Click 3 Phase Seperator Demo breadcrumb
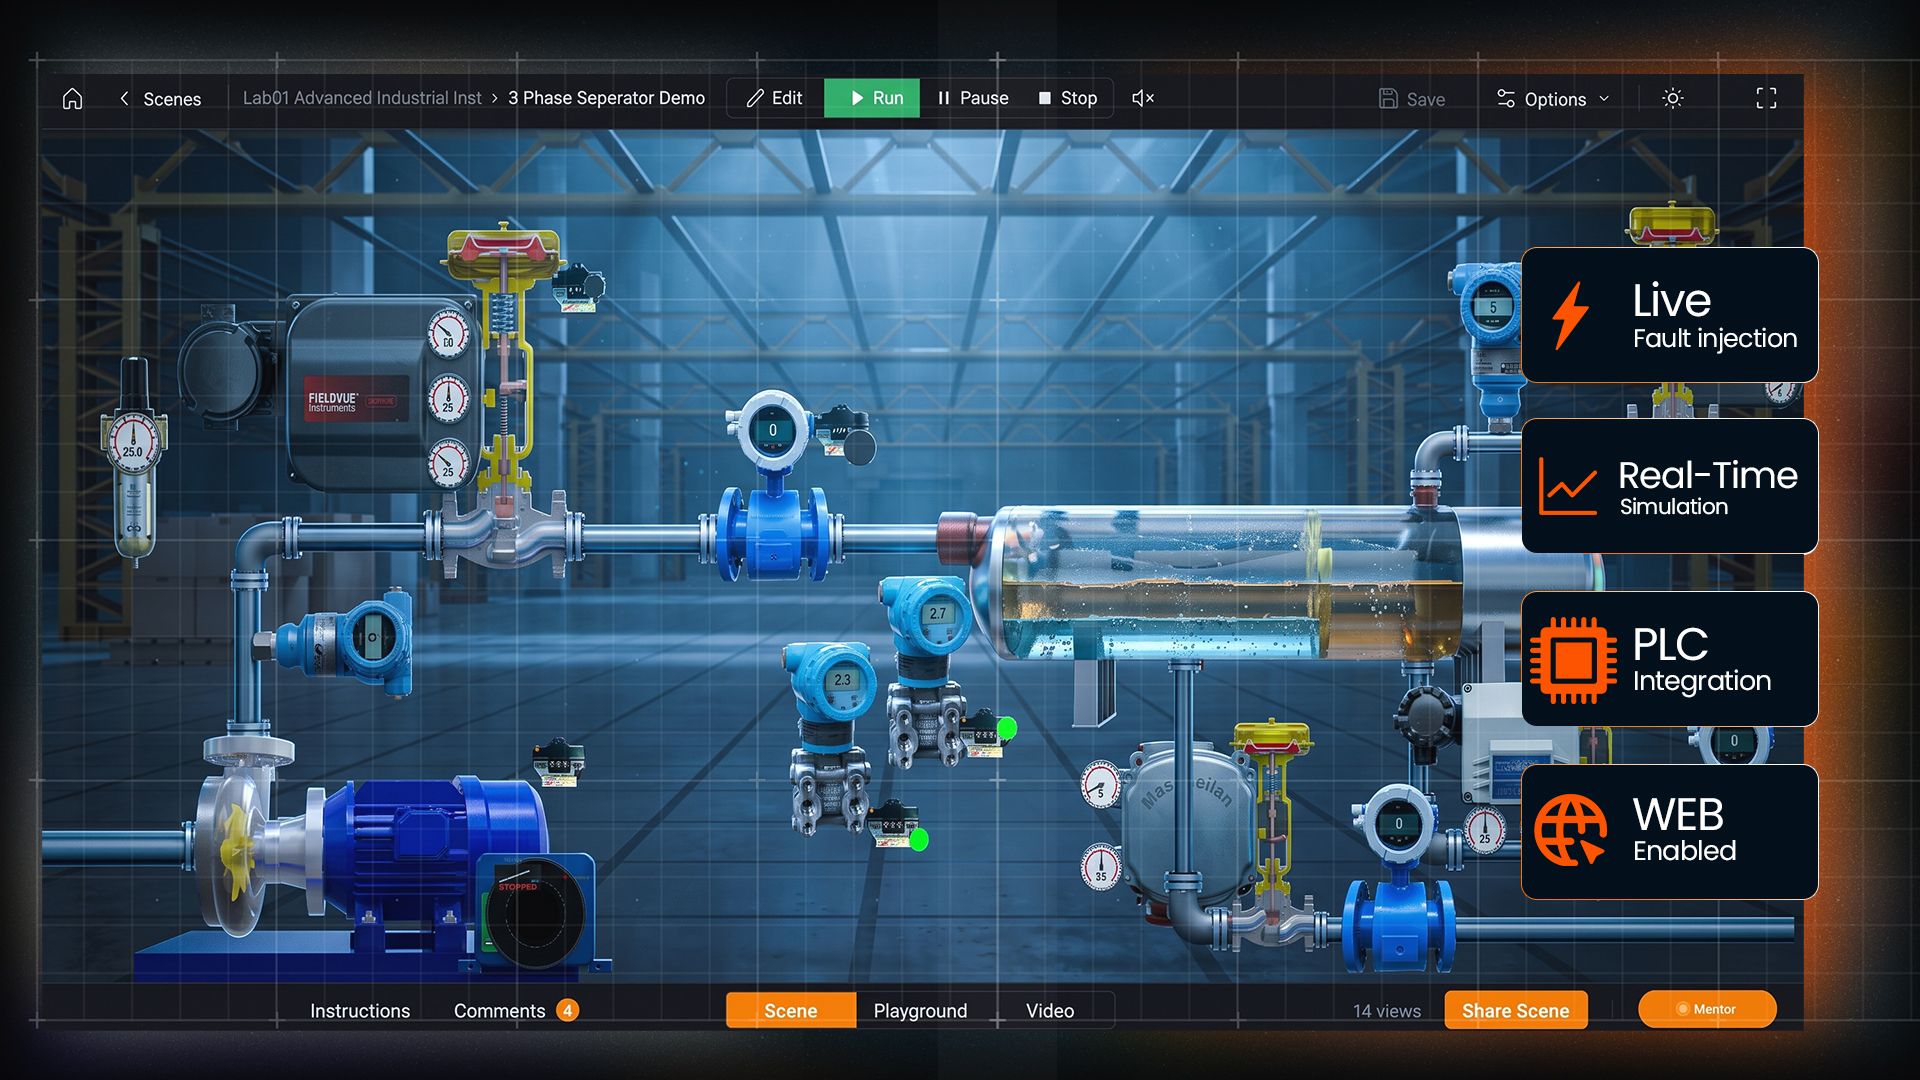This screenshot has width=1920, height=1080. pyautogui.click(x=606, y=98)
